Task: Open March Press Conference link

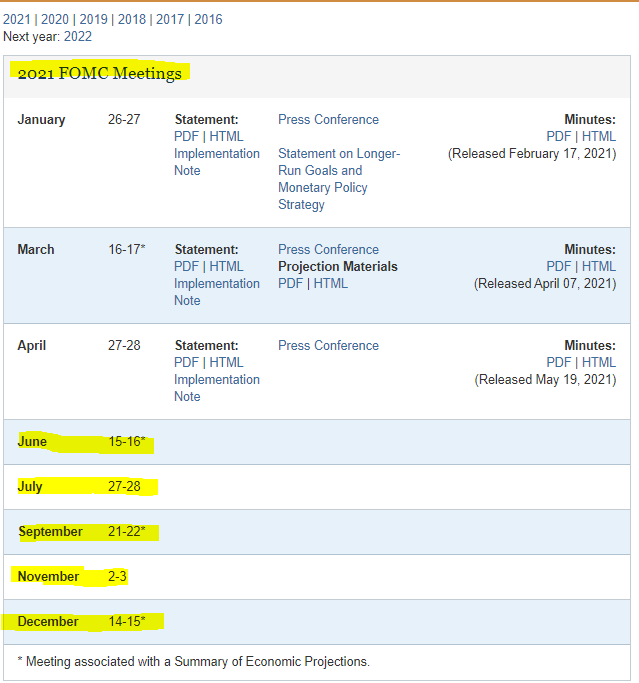Action: 328,249
